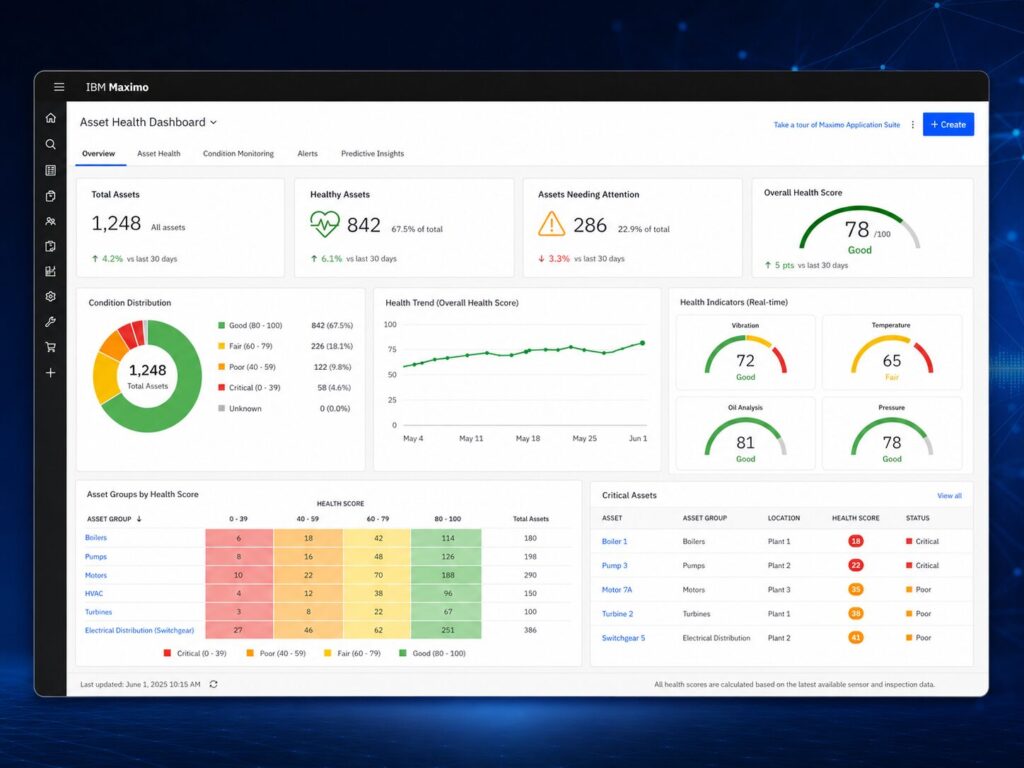Click the donut chart center 1,248 Total Assets

click(x=148, y=376)
